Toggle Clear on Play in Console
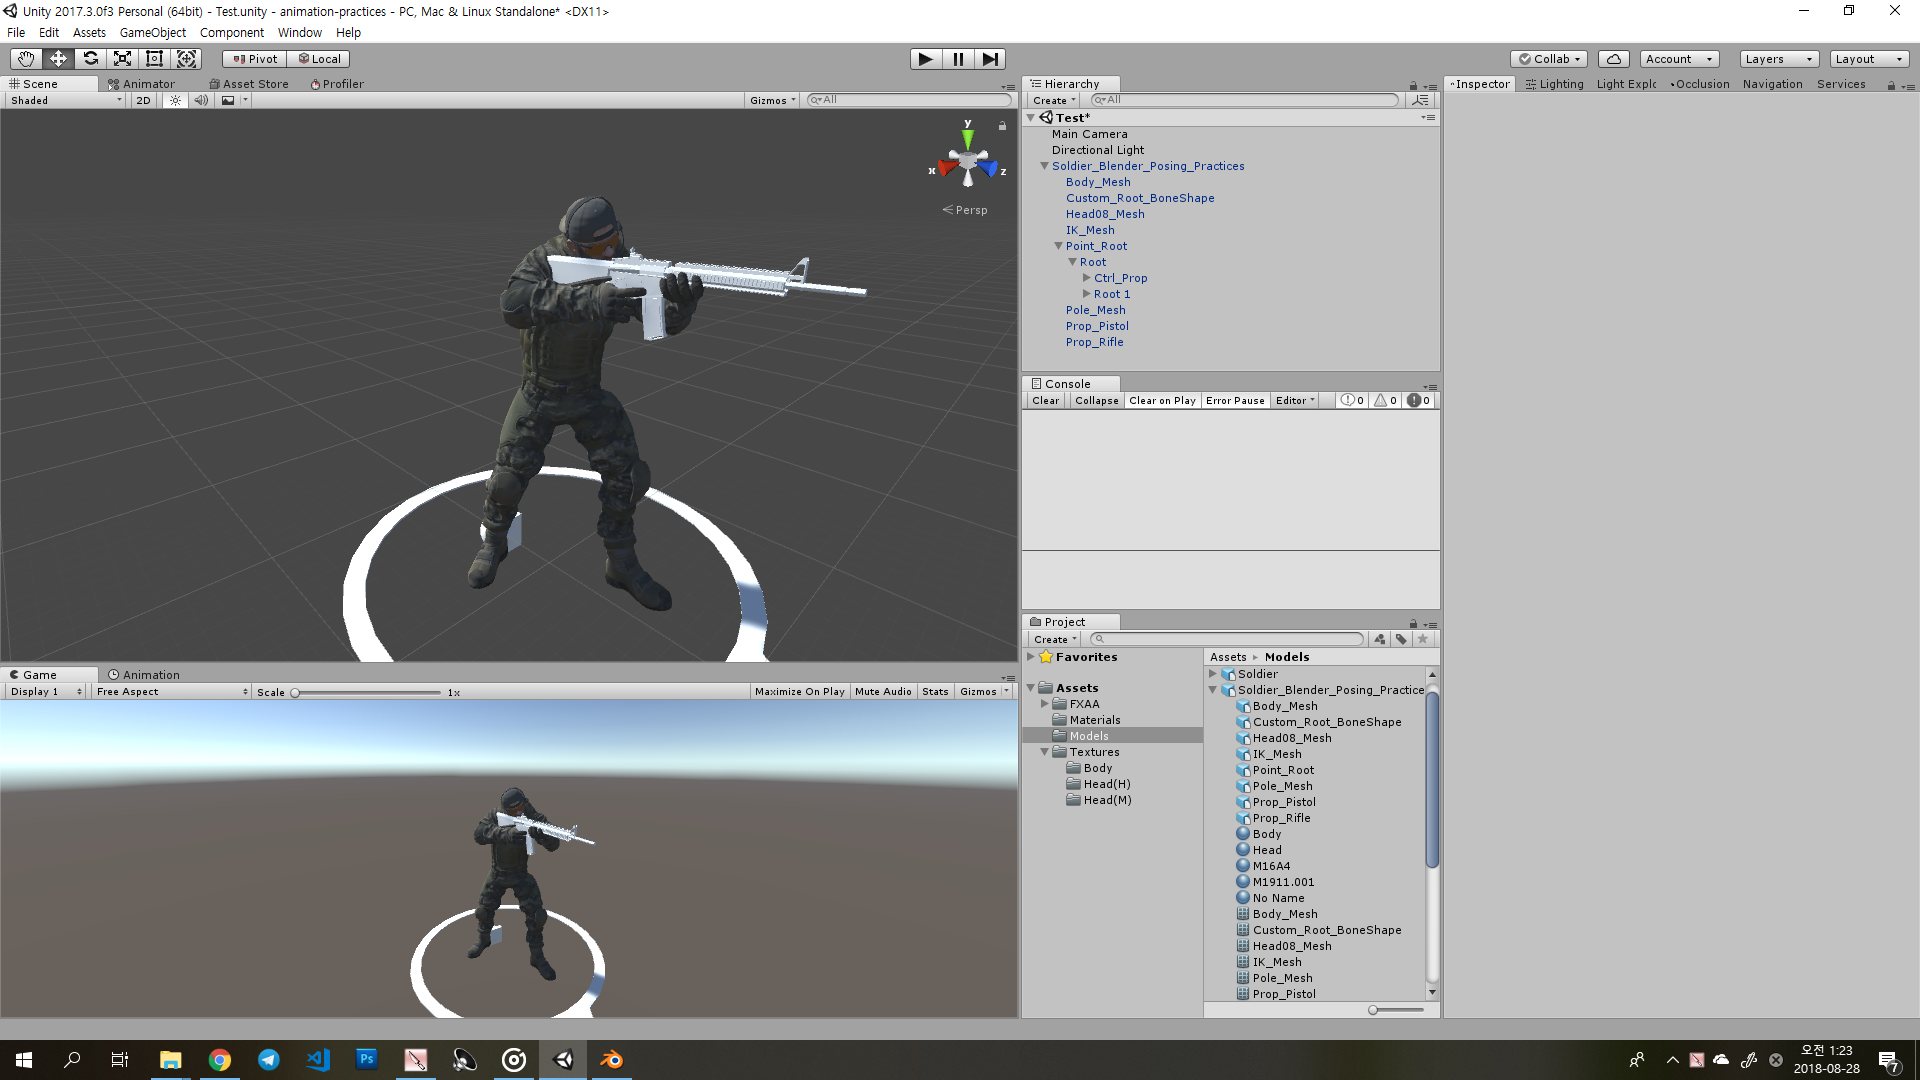This screenshot has width=1920, height=1080. coord(1162,401)
